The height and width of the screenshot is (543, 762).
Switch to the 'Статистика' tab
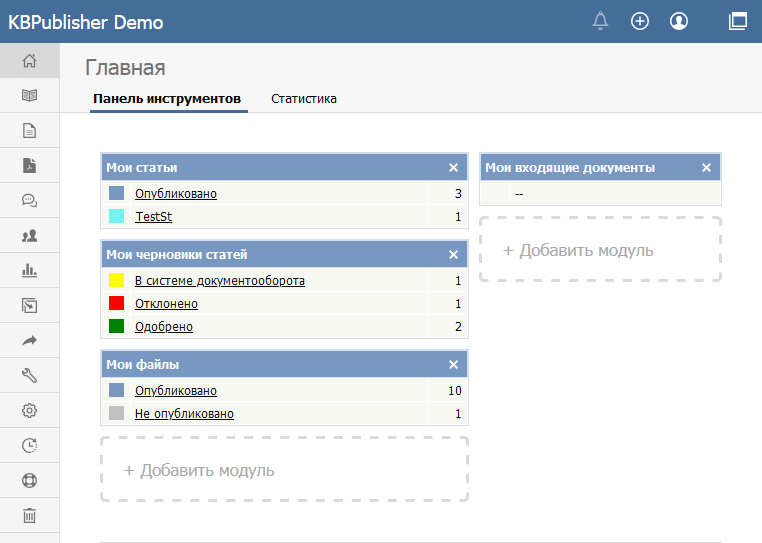(304, 99)
